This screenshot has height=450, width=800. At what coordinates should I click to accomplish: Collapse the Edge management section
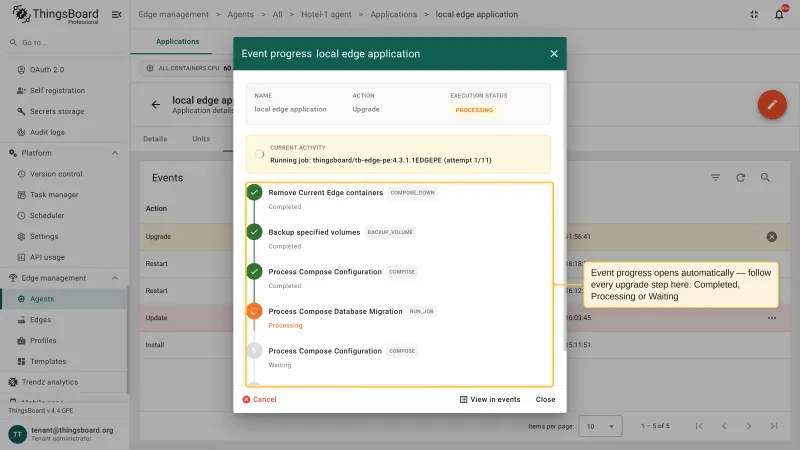click(x=115, y=278)
